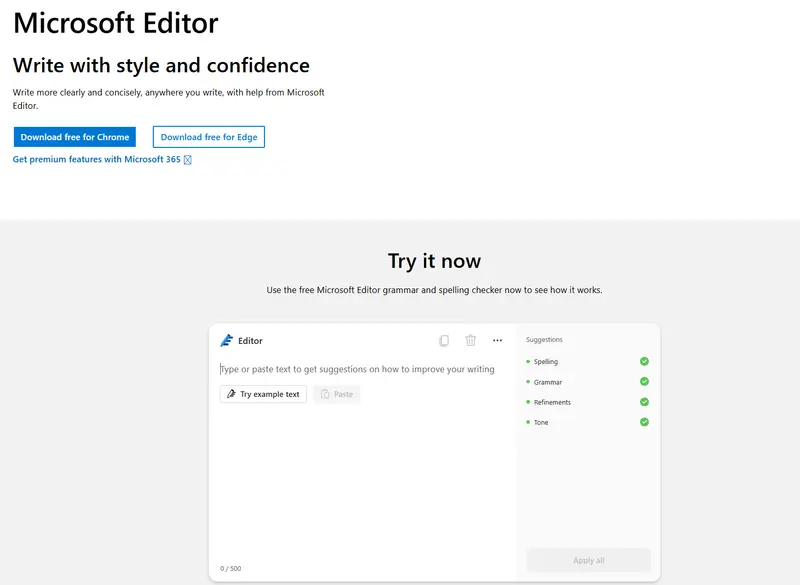Click the copy text icon in Editor

pyautogui.click(x=444, y=340)
